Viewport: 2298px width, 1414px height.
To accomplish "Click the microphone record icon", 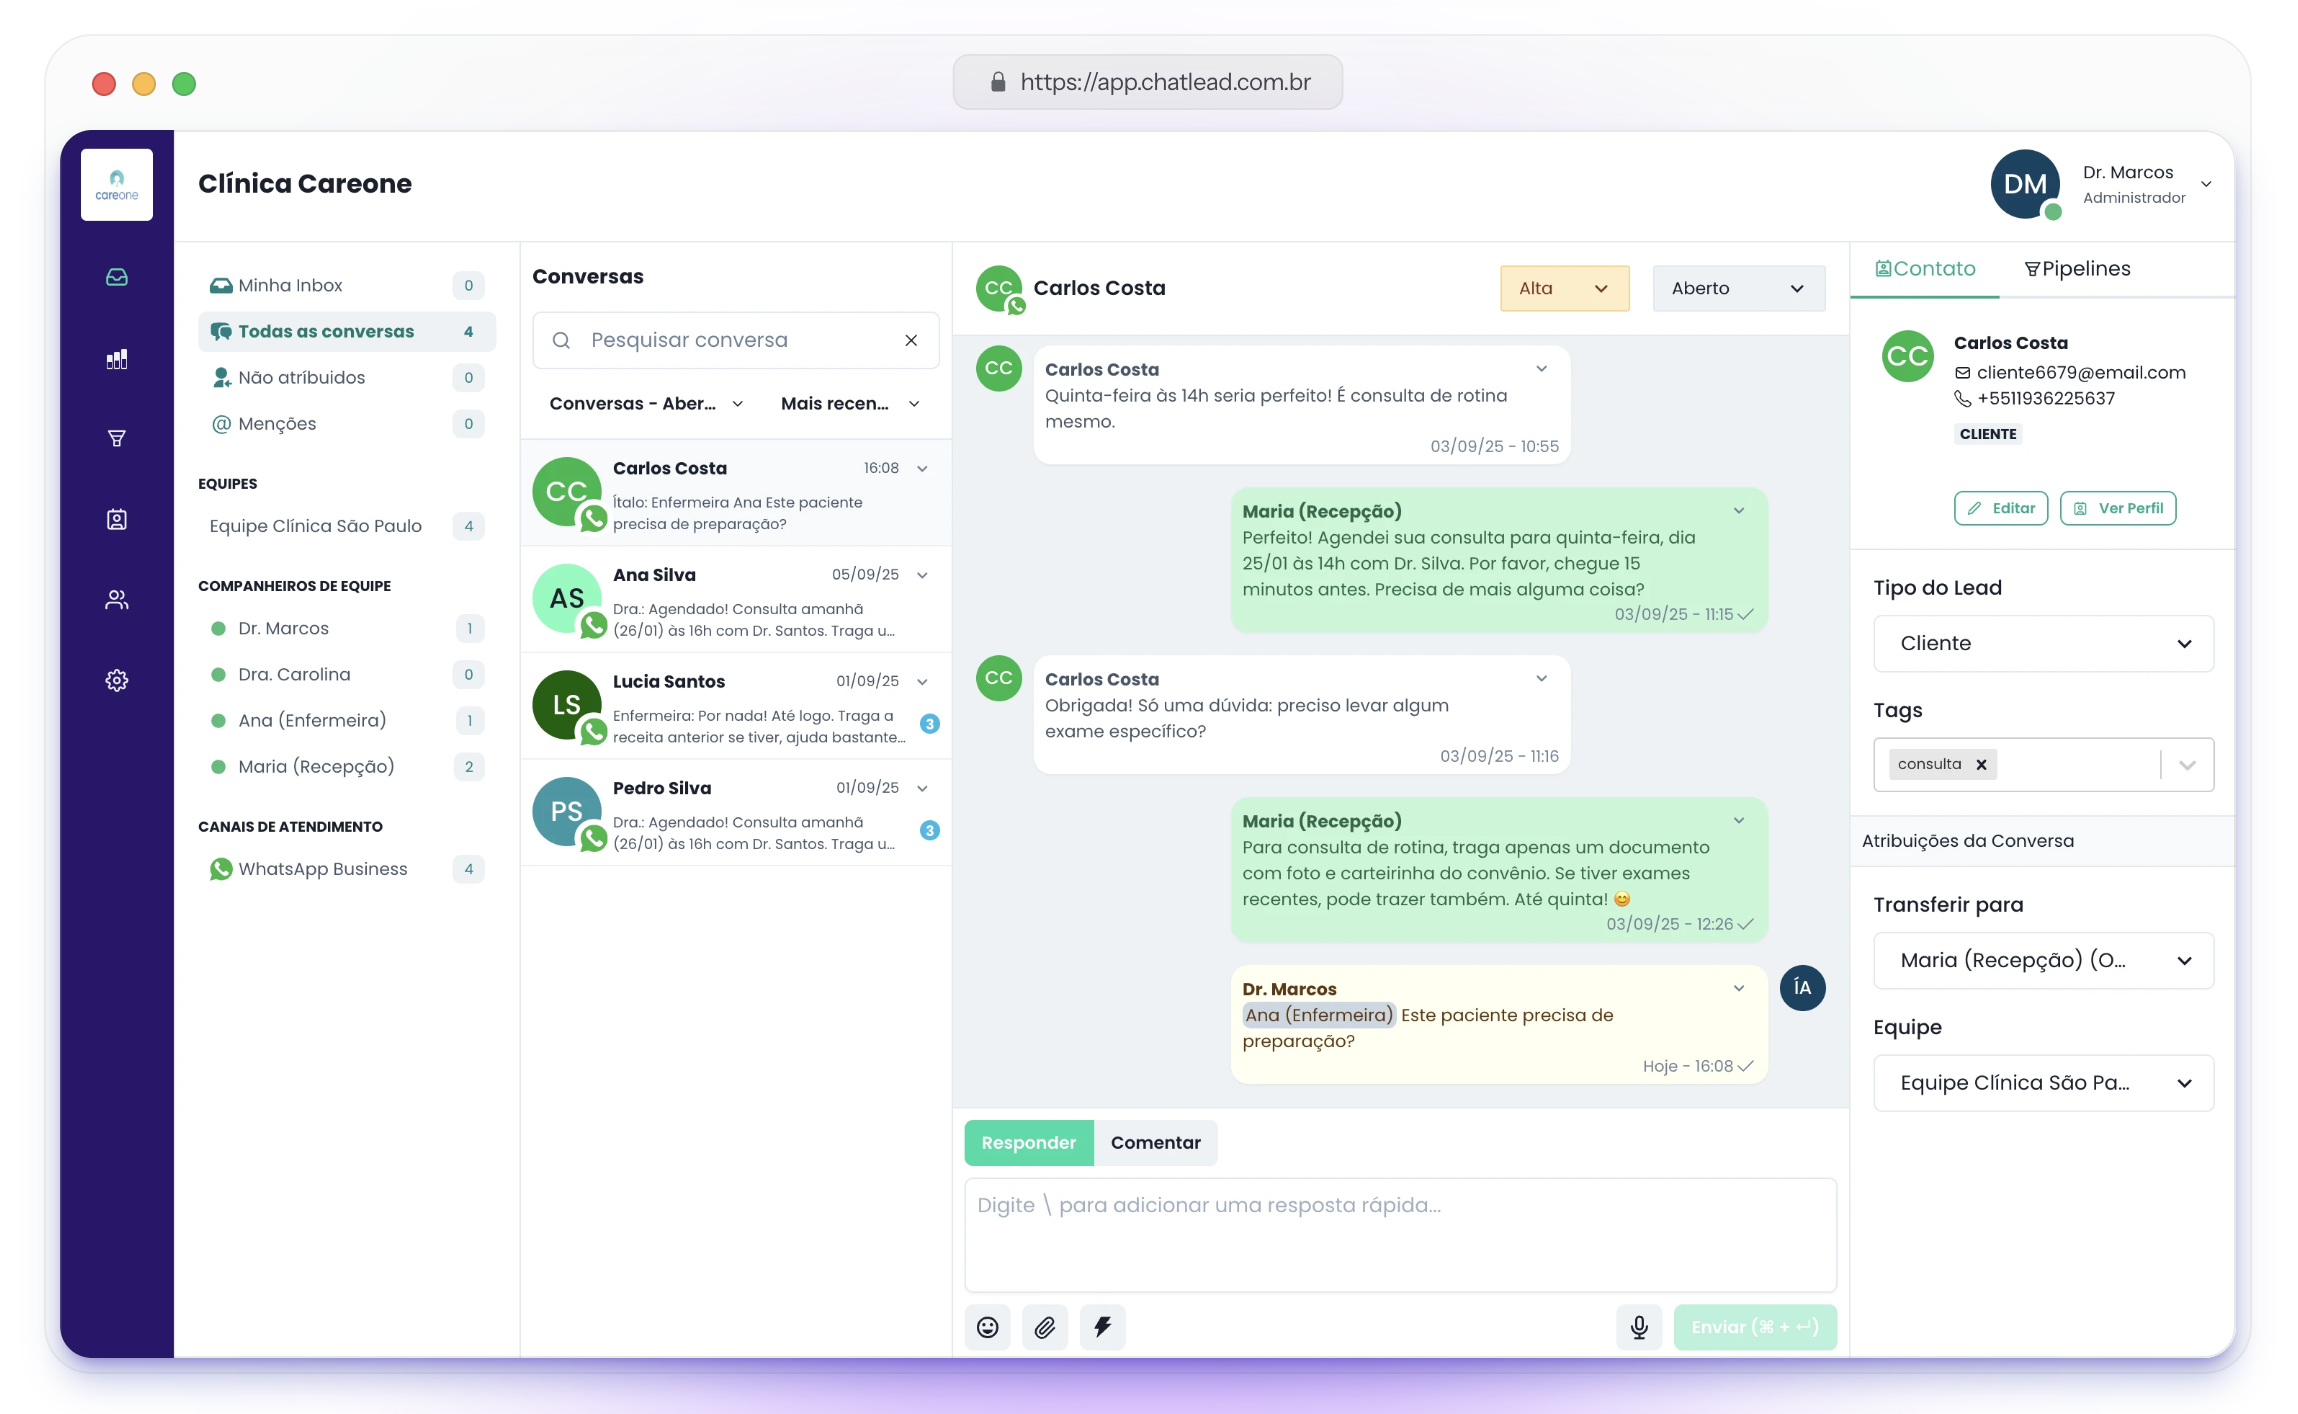I will (x=1639, y=1327).
